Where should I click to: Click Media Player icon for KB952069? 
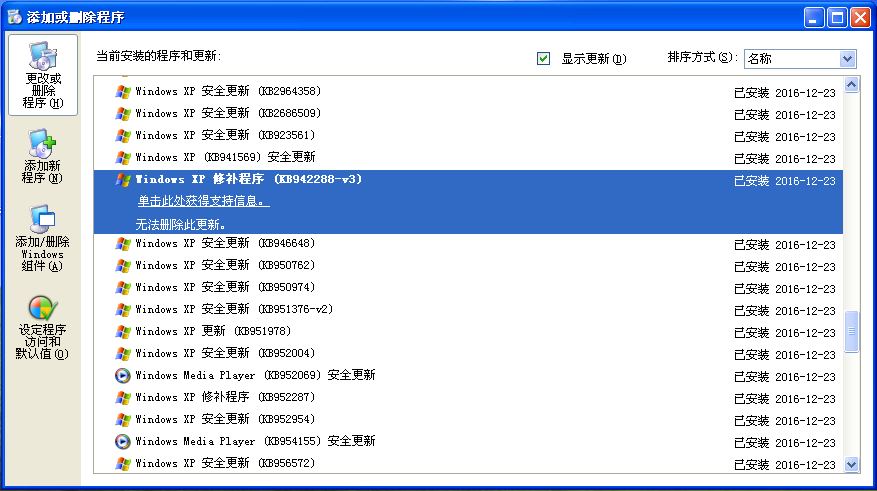pos(122,375)
